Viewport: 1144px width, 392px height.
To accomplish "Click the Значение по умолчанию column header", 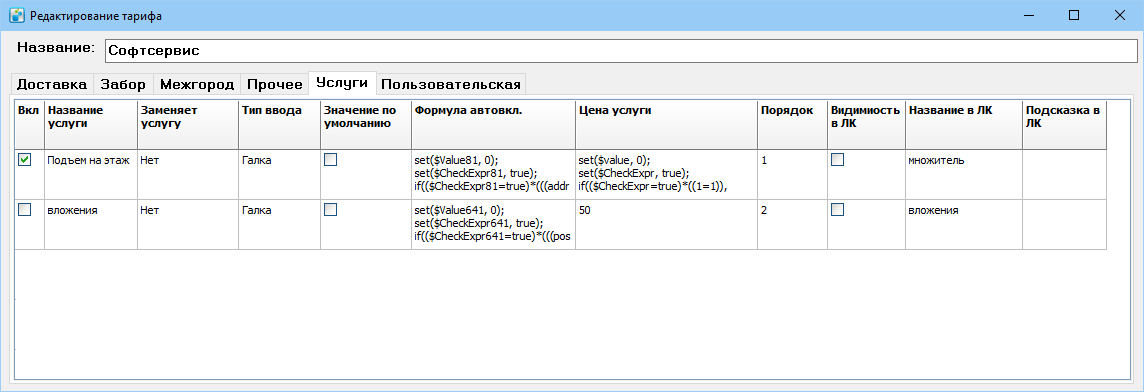I will coord(366,124).
